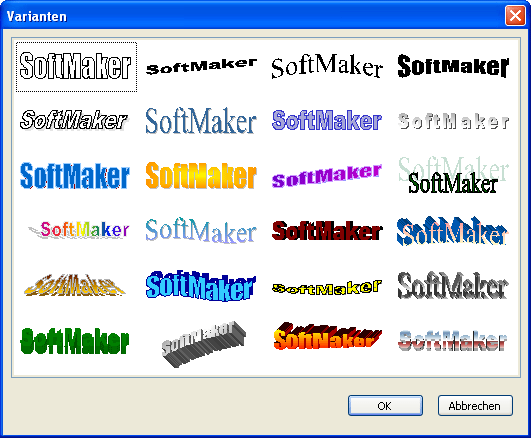Select the cyan arched SoftMaker variant
Viewport: 531px width, 438px height.
[x=200, y=286]
